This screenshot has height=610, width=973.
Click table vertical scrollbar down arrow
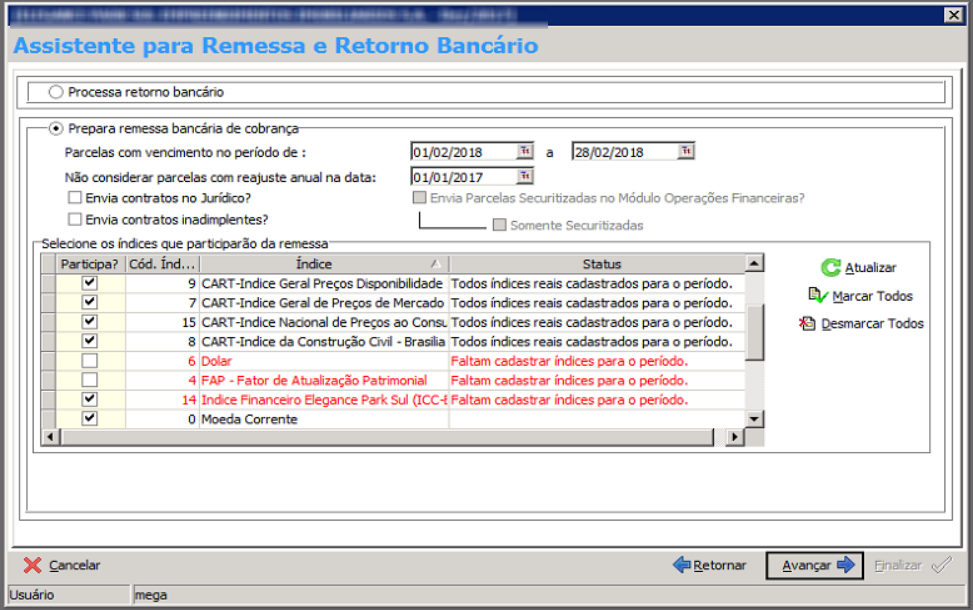(755, 419)
